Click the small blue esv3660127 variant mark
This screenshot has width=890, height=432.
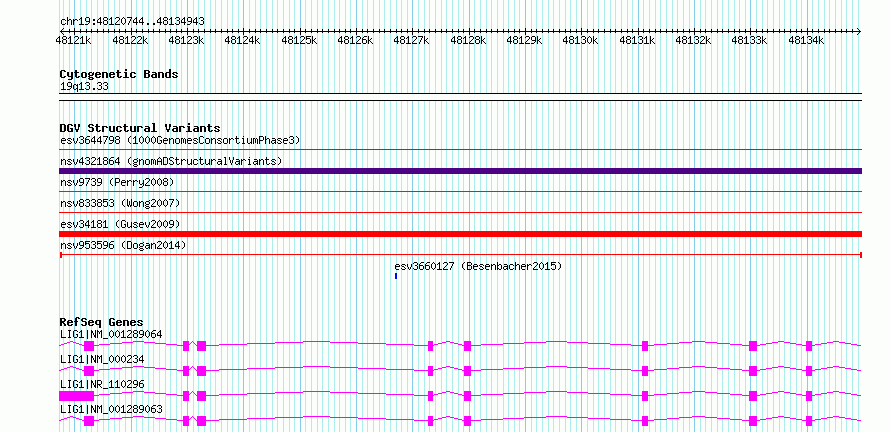(x=396, y=276)
